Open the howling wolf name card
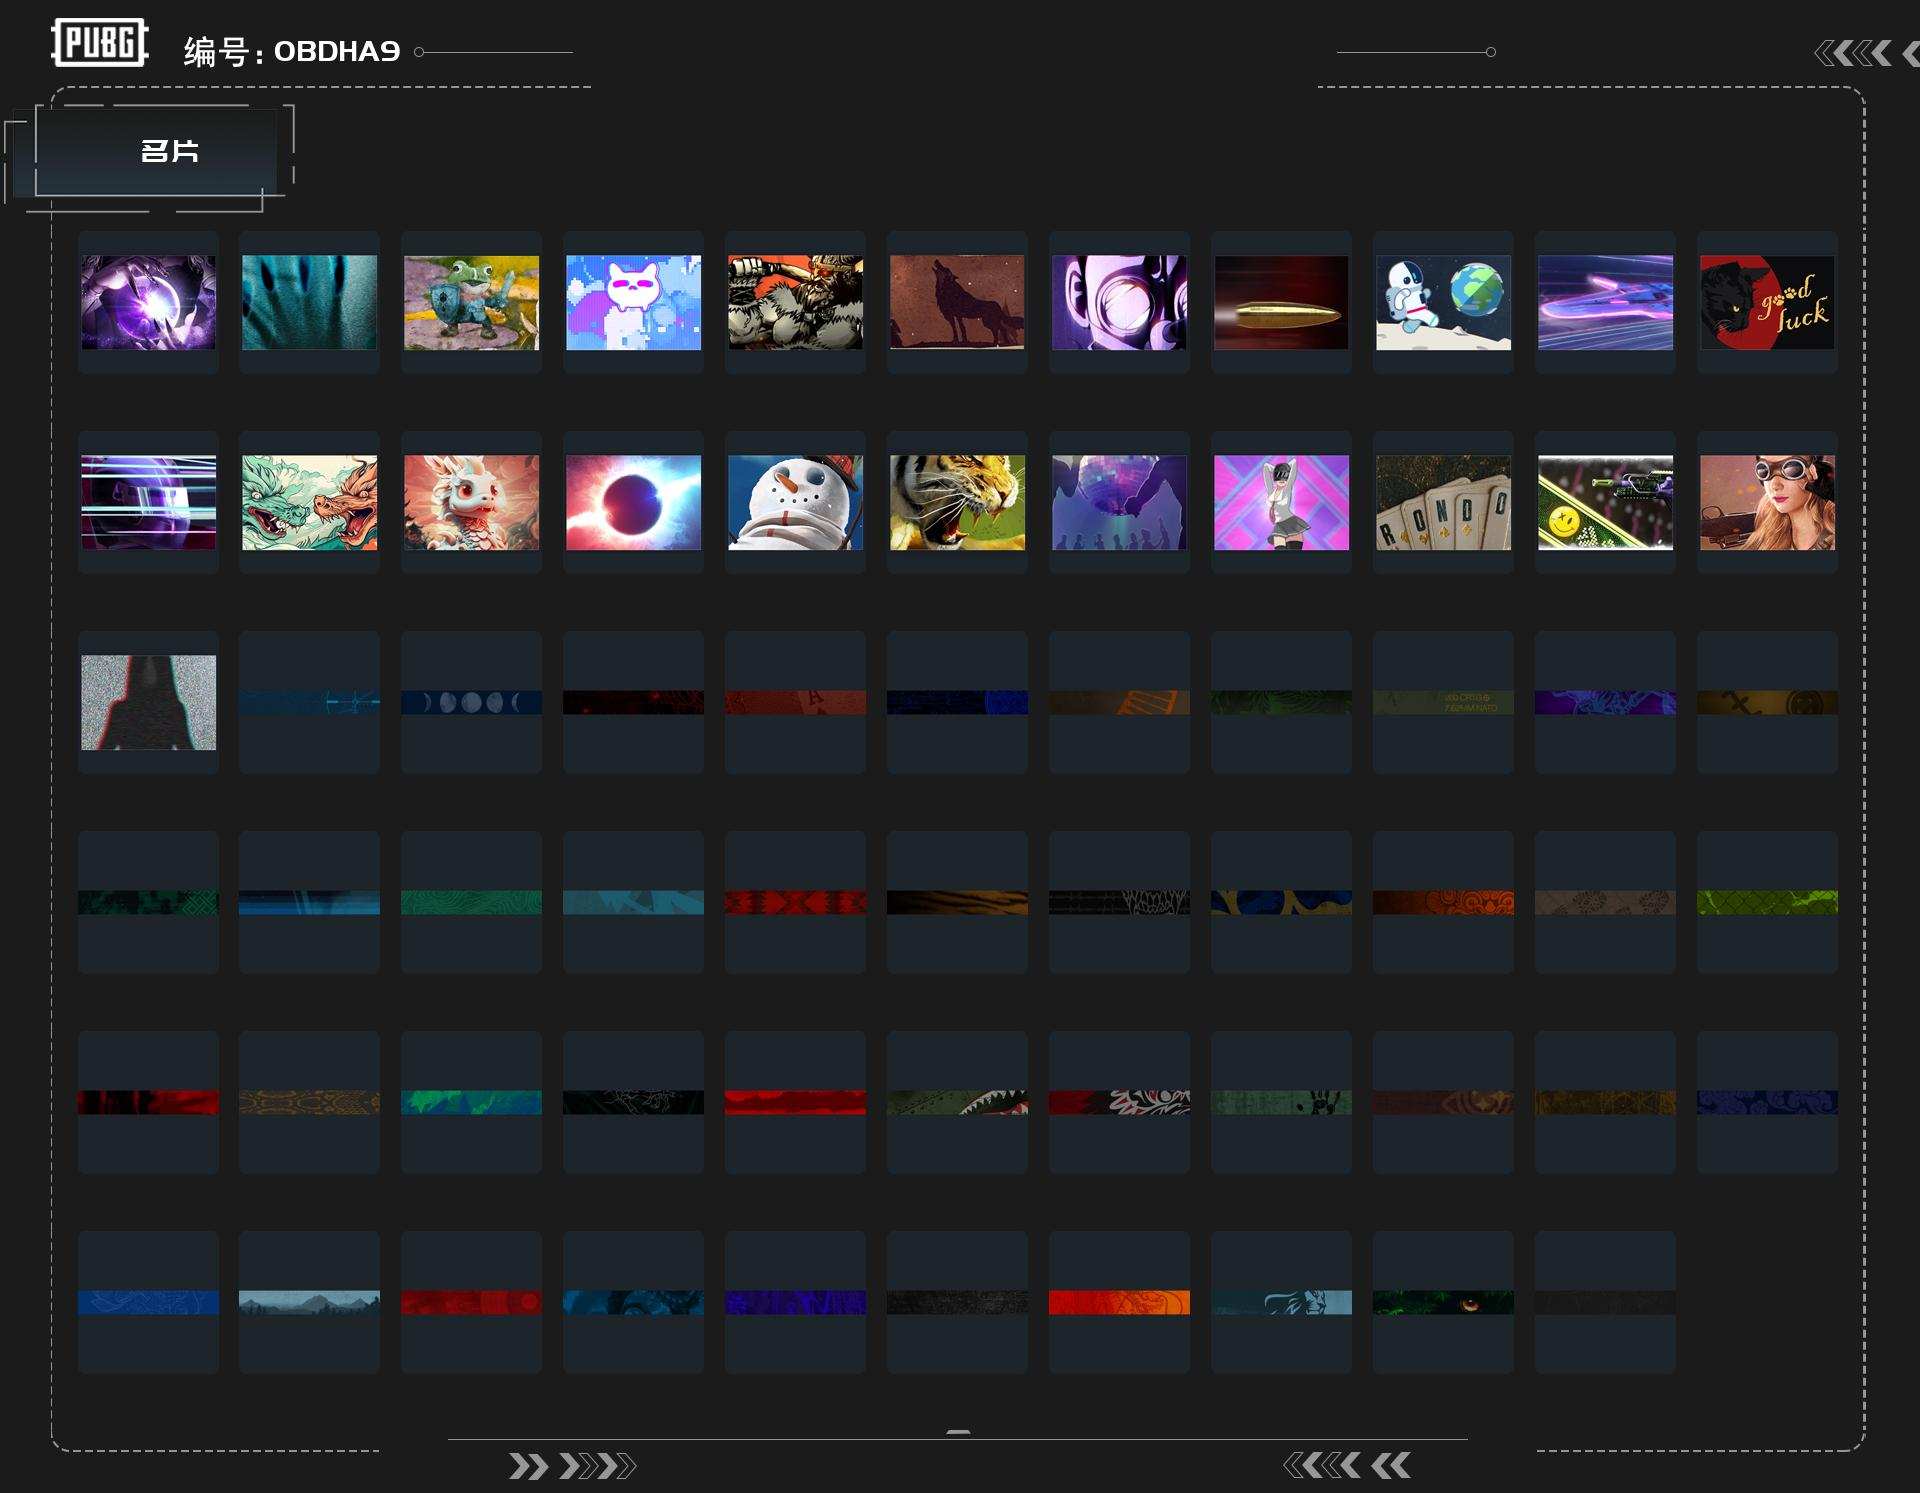The image size is (1920, 1493). [x=957, y=302]
